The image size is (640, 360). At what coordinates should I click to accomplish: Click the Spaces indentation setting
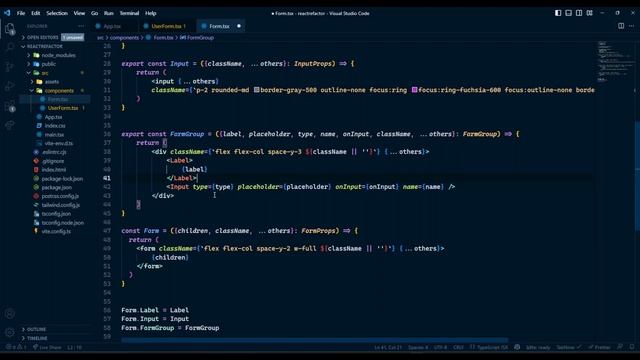418,347
